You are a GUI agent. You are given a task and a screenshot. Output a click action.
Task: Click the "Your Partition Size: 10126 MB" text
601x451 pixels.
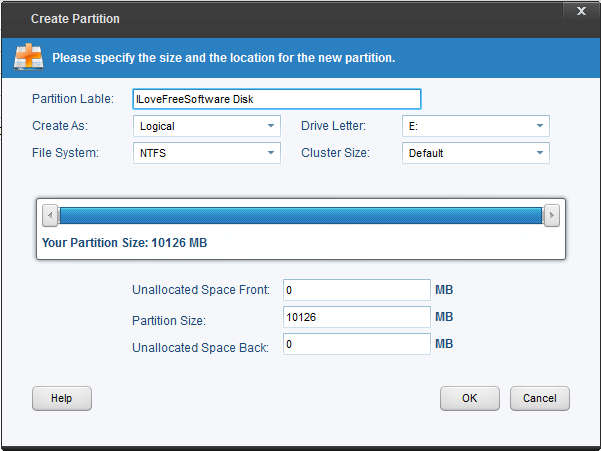(125, 242)
